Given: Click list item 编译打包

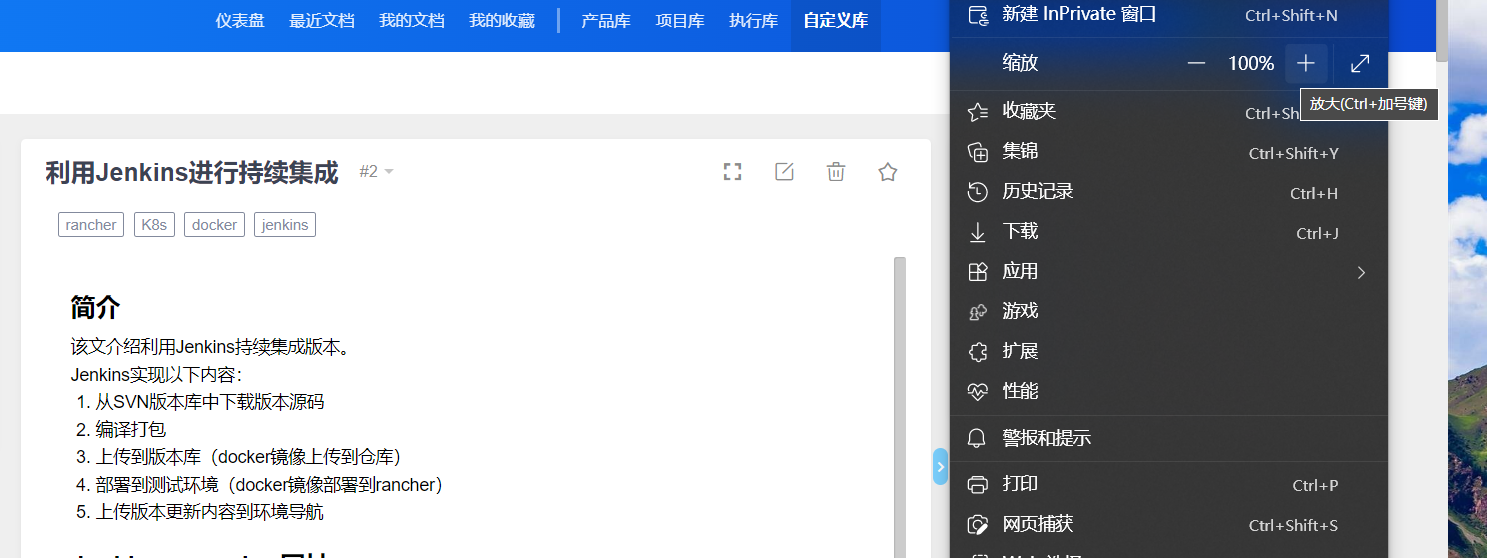Looking at the screenshot, I should pos(131,429).
